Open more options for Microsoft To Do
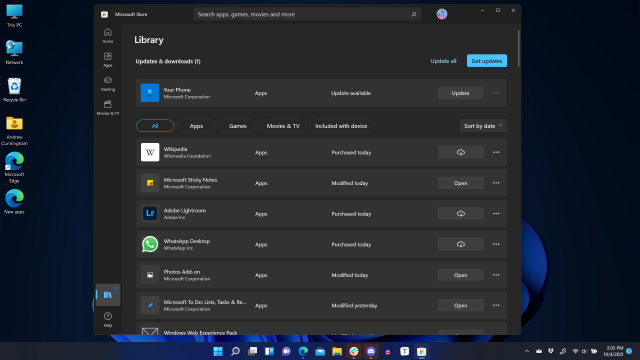This screenshot has width=640, height=360. [496, 305]
